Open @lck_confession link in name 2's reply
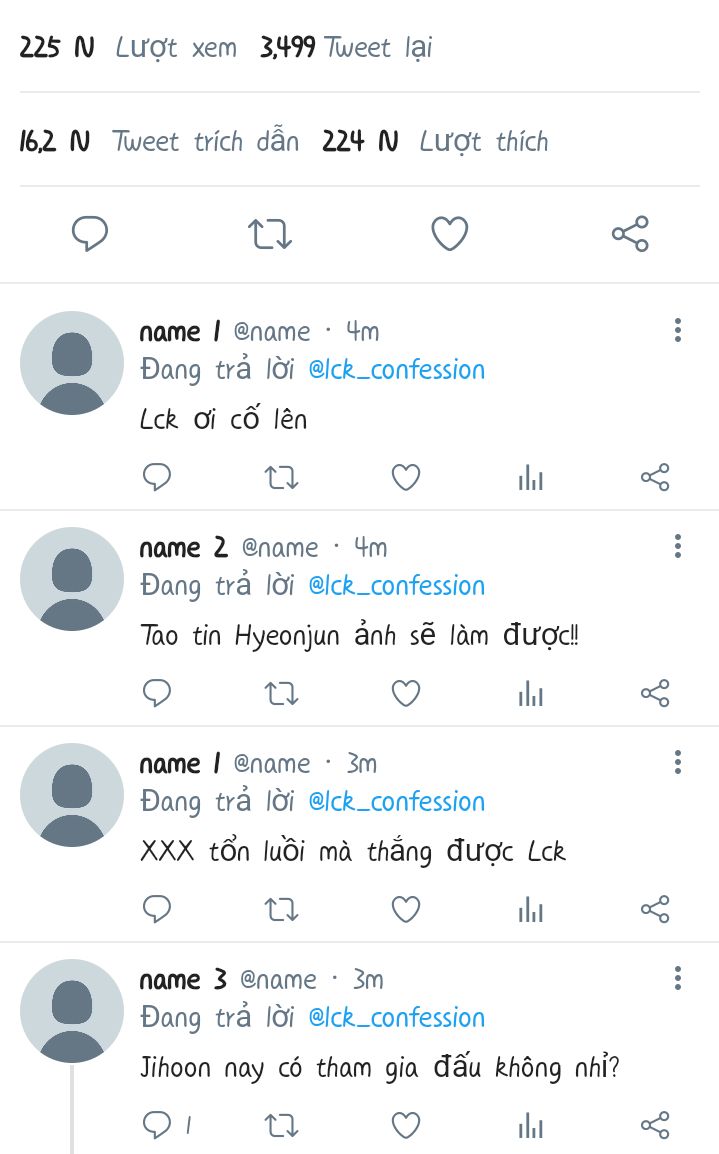 pyautogui.click(x=396, y=586)
